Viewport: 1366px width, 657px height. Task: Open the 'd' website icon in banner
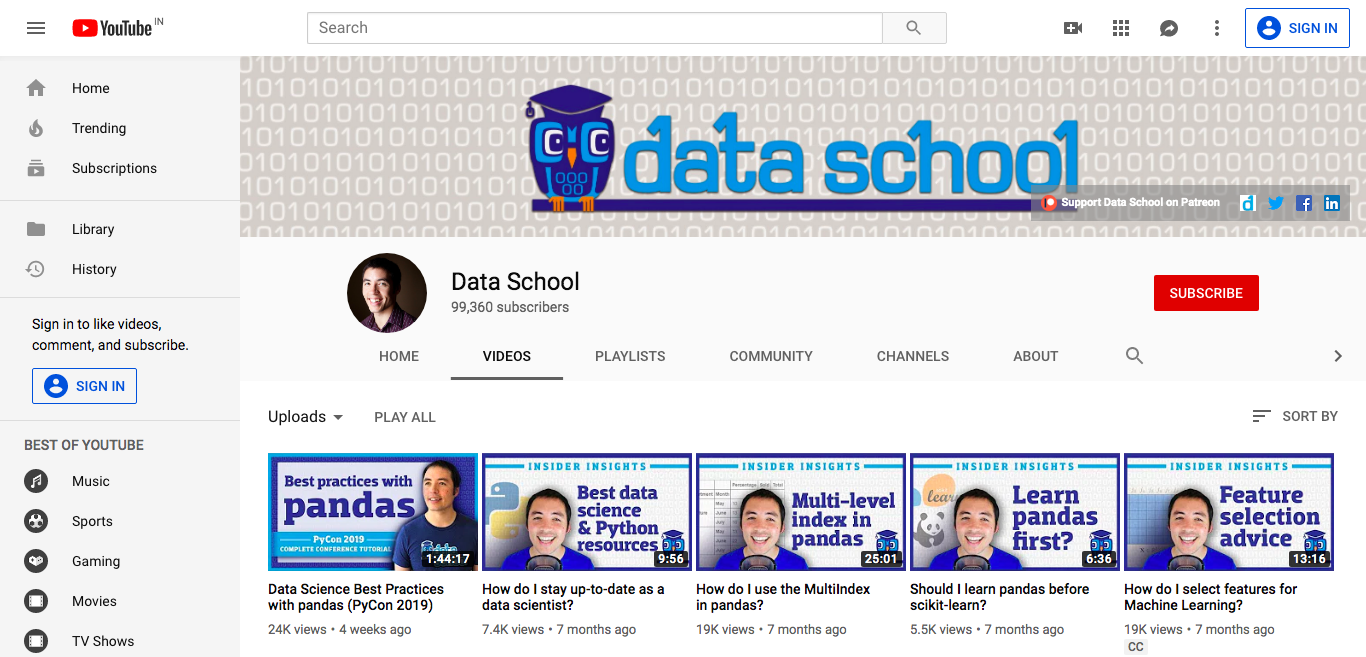pos(1248,203)
